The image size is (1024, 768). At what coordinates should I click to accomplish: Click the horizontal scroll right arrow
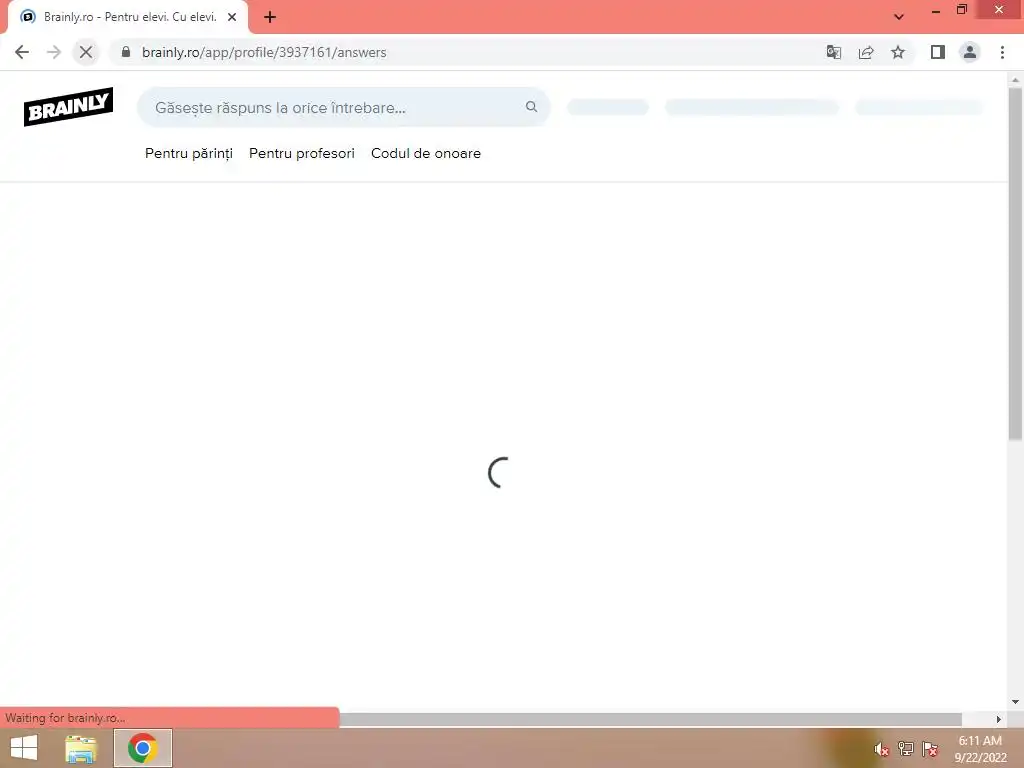point(999,719)
